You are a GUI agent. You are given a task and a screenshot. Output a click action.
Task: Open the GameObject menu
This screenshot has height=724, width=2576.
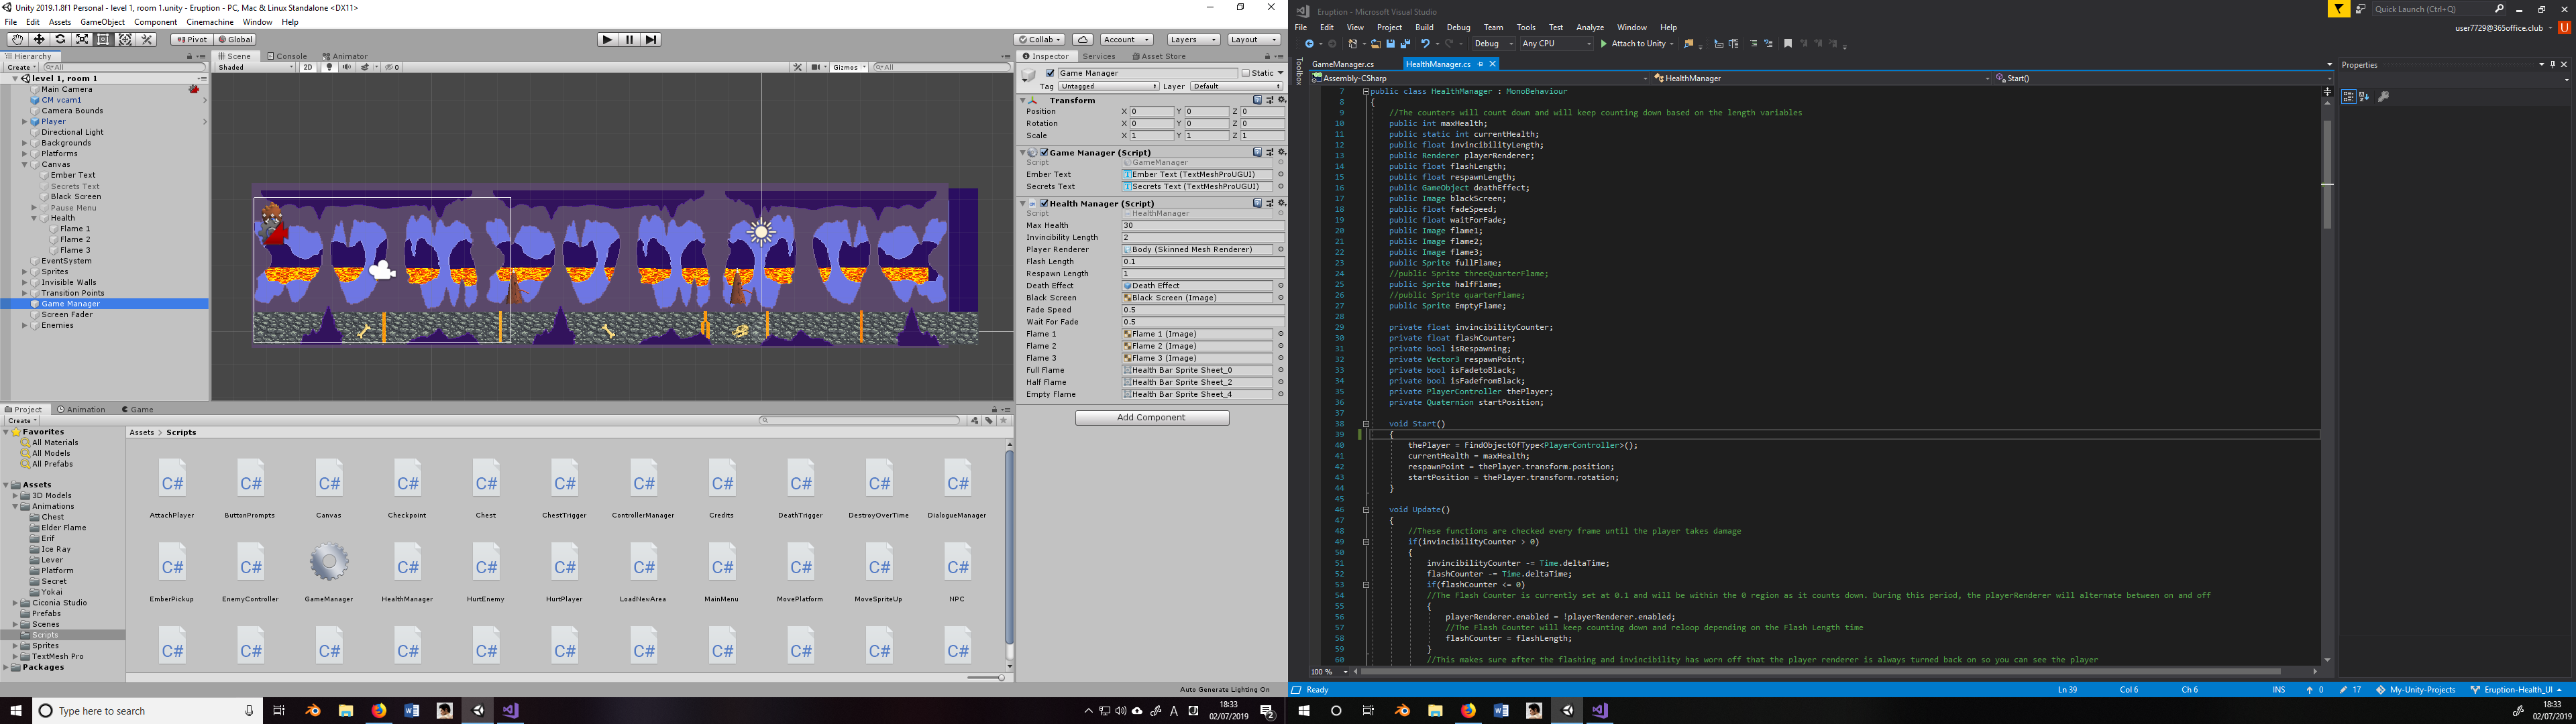(x=103, y=22)
